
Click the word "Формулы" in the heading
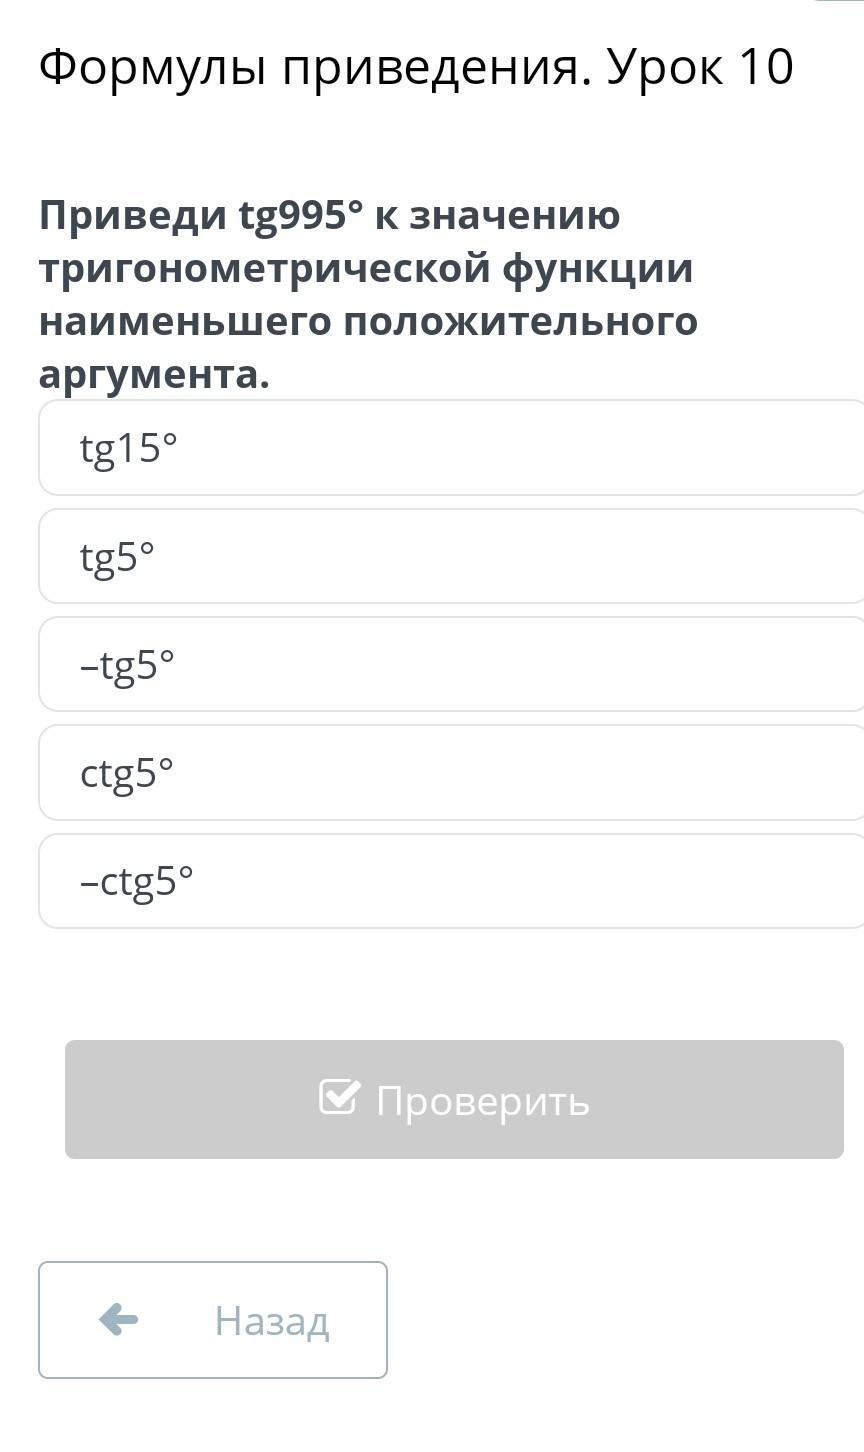click(x=152, y=68)
